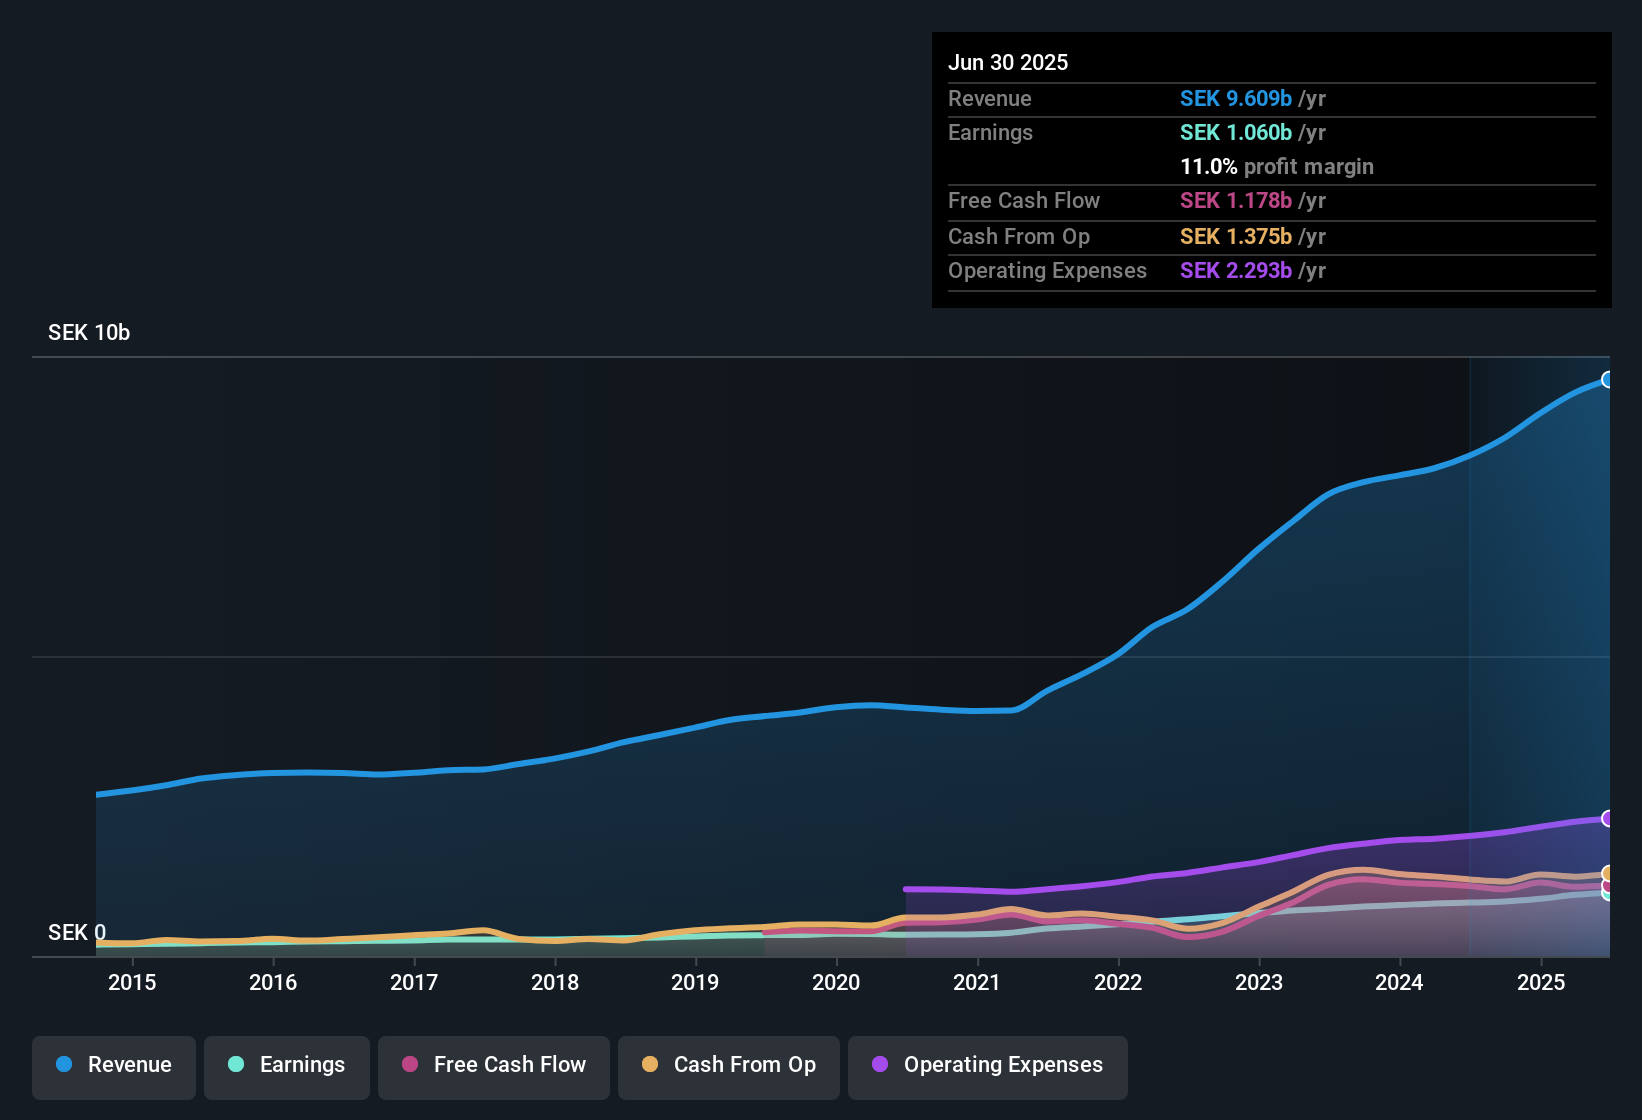Click the orange Cash From Op legend dot
Image resolution: width=1642 pixels, height=1120 pixels.
pos(649,1065)
